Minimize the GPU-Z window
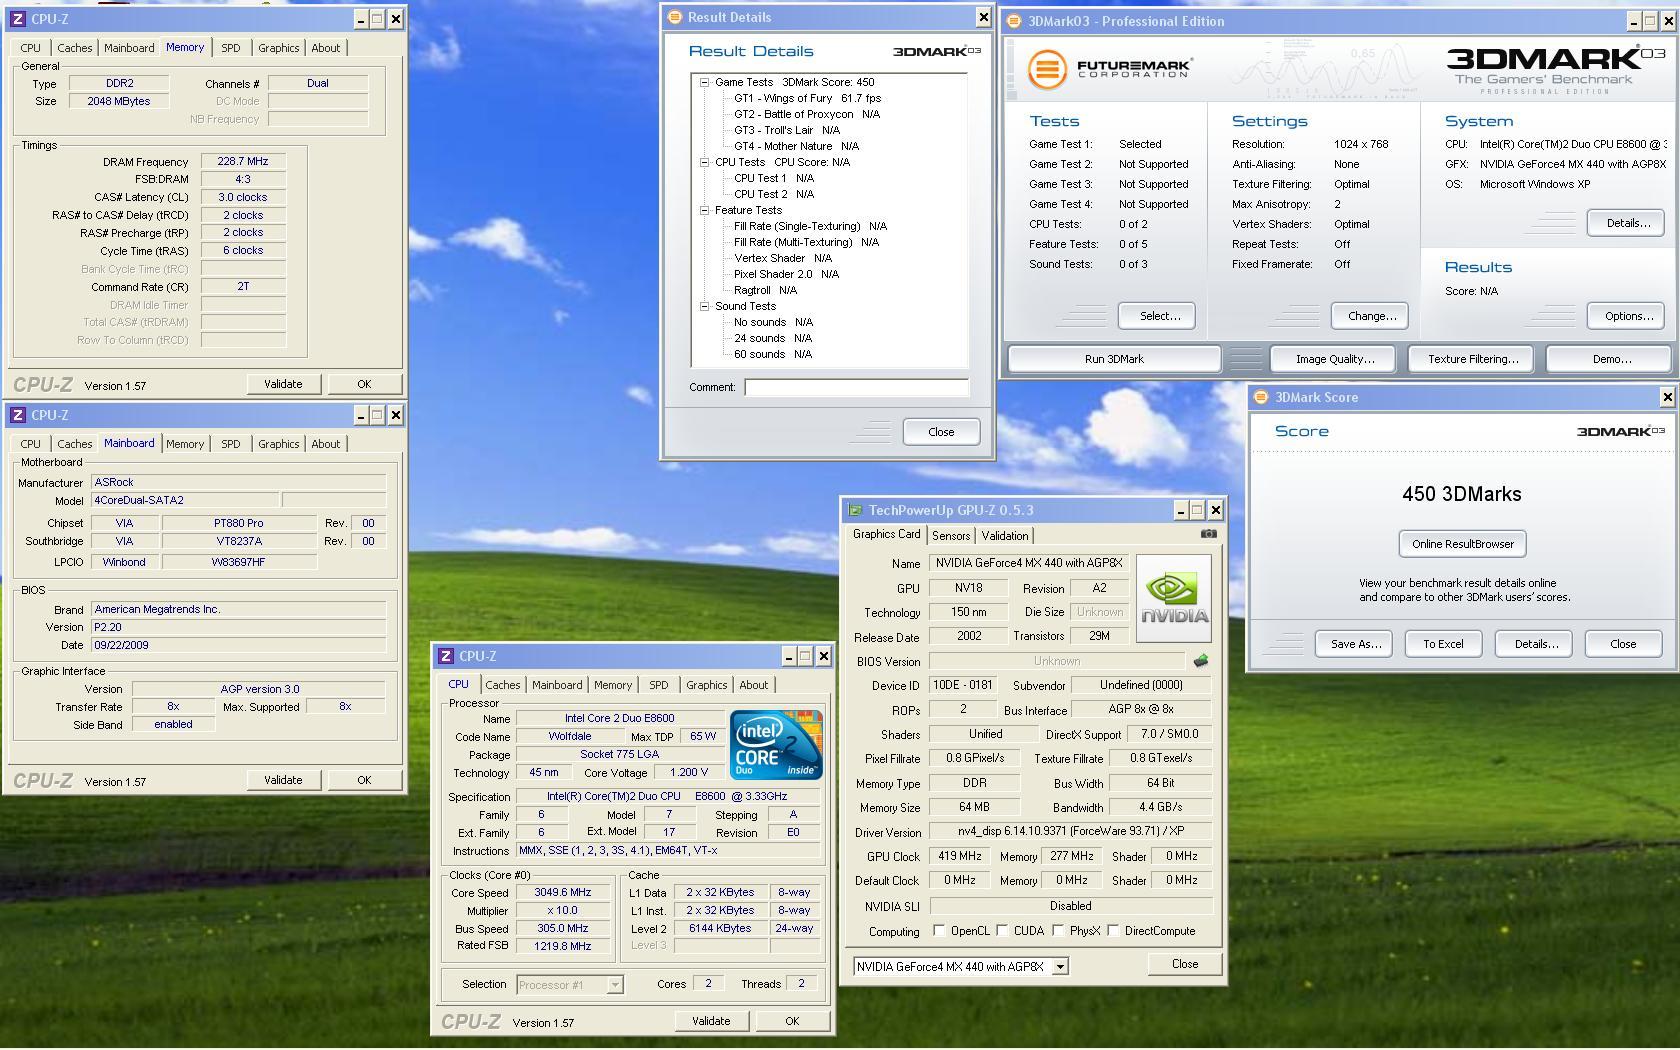1680x1050 pixels. click(x=1179, y=510)
